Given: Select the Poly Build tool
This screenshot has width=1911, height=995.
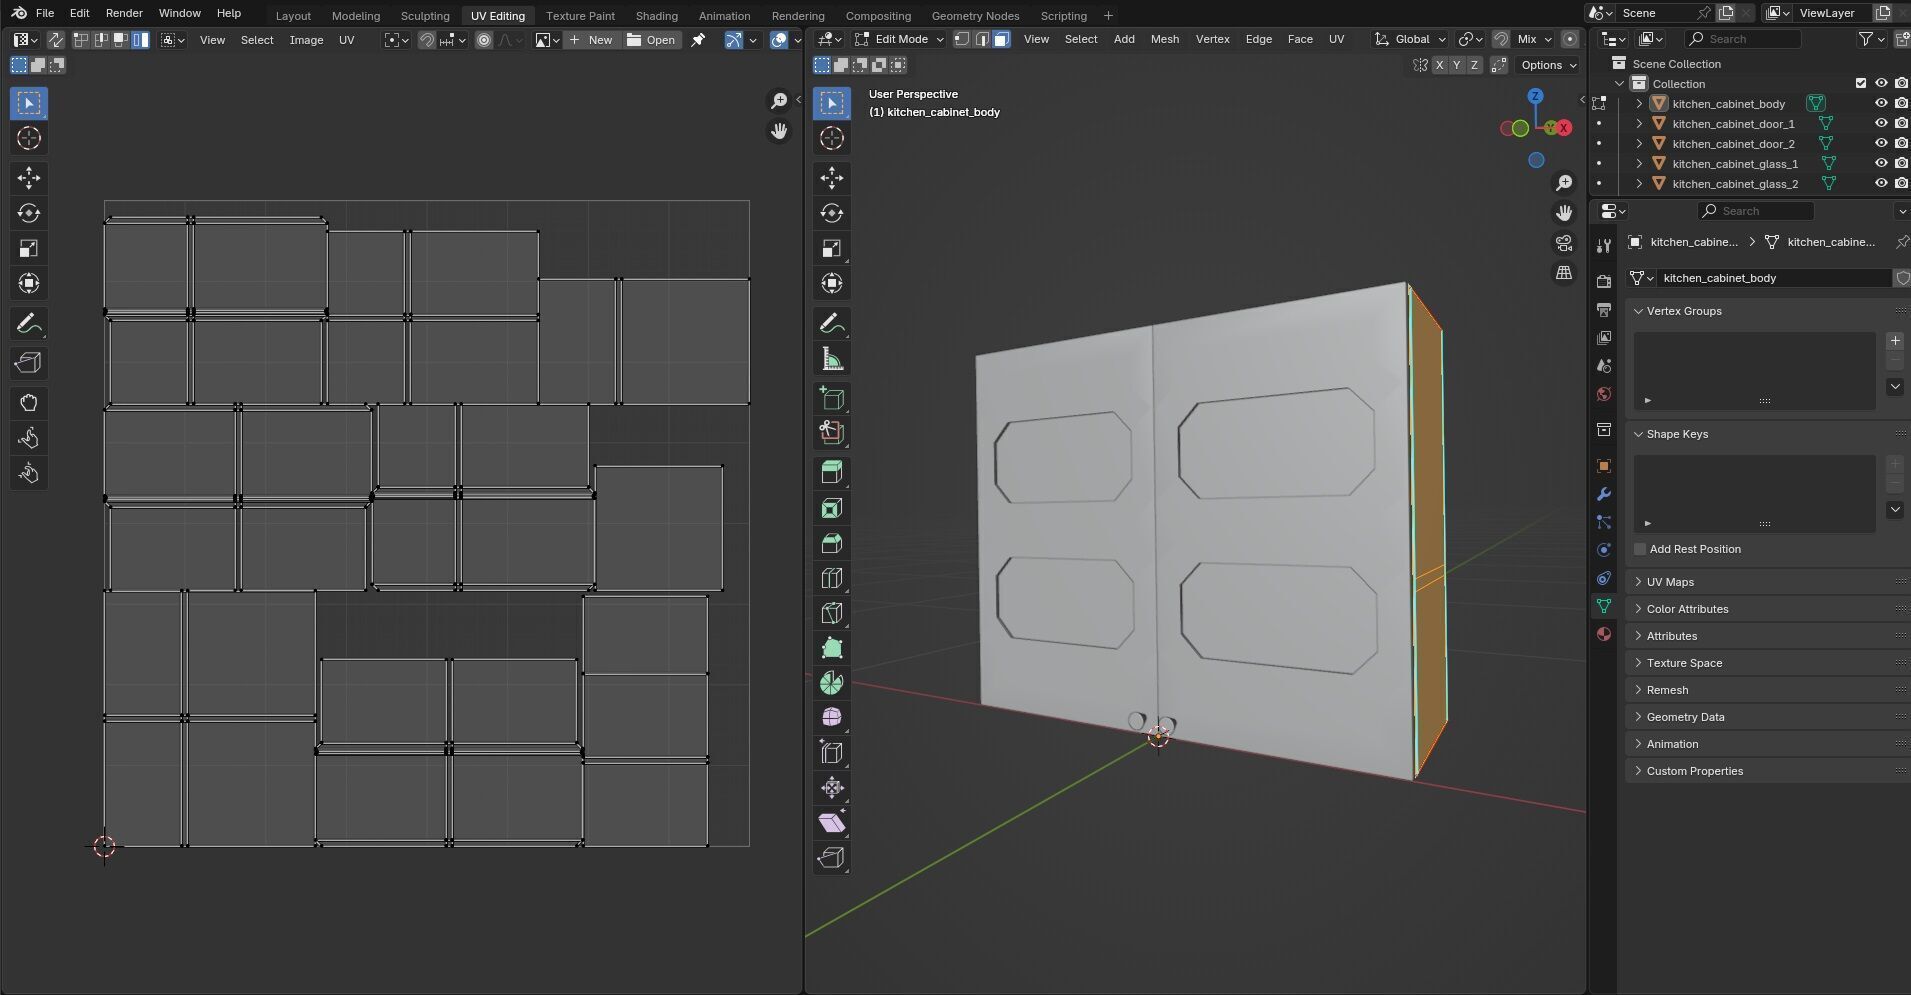Looking at the screenshot, I should click(x=831, y=648).
